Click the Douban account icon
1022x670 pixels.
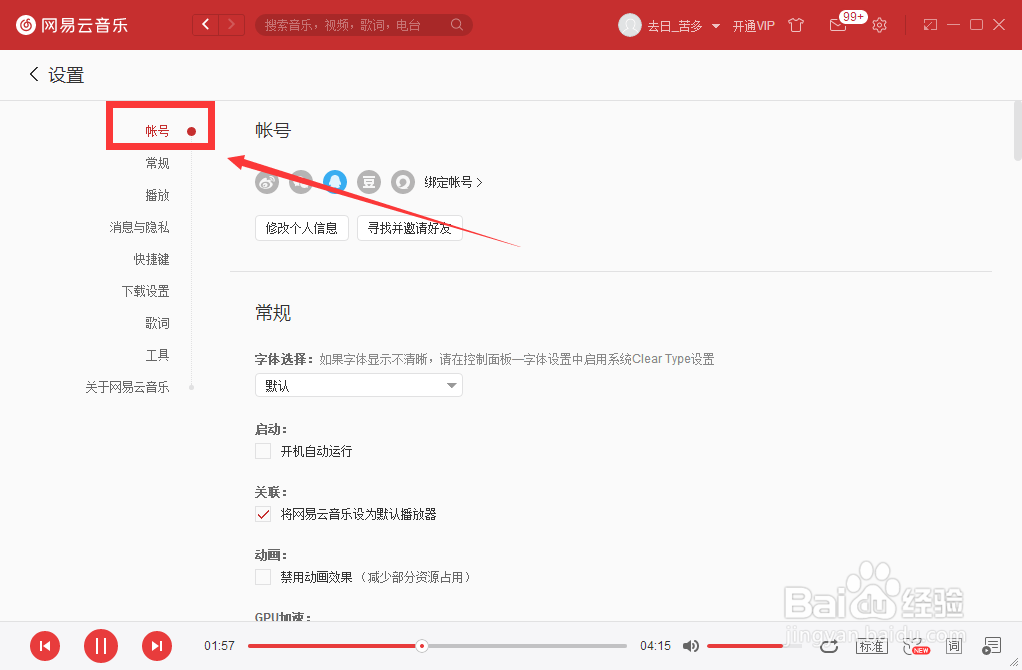tap(369, 182)
